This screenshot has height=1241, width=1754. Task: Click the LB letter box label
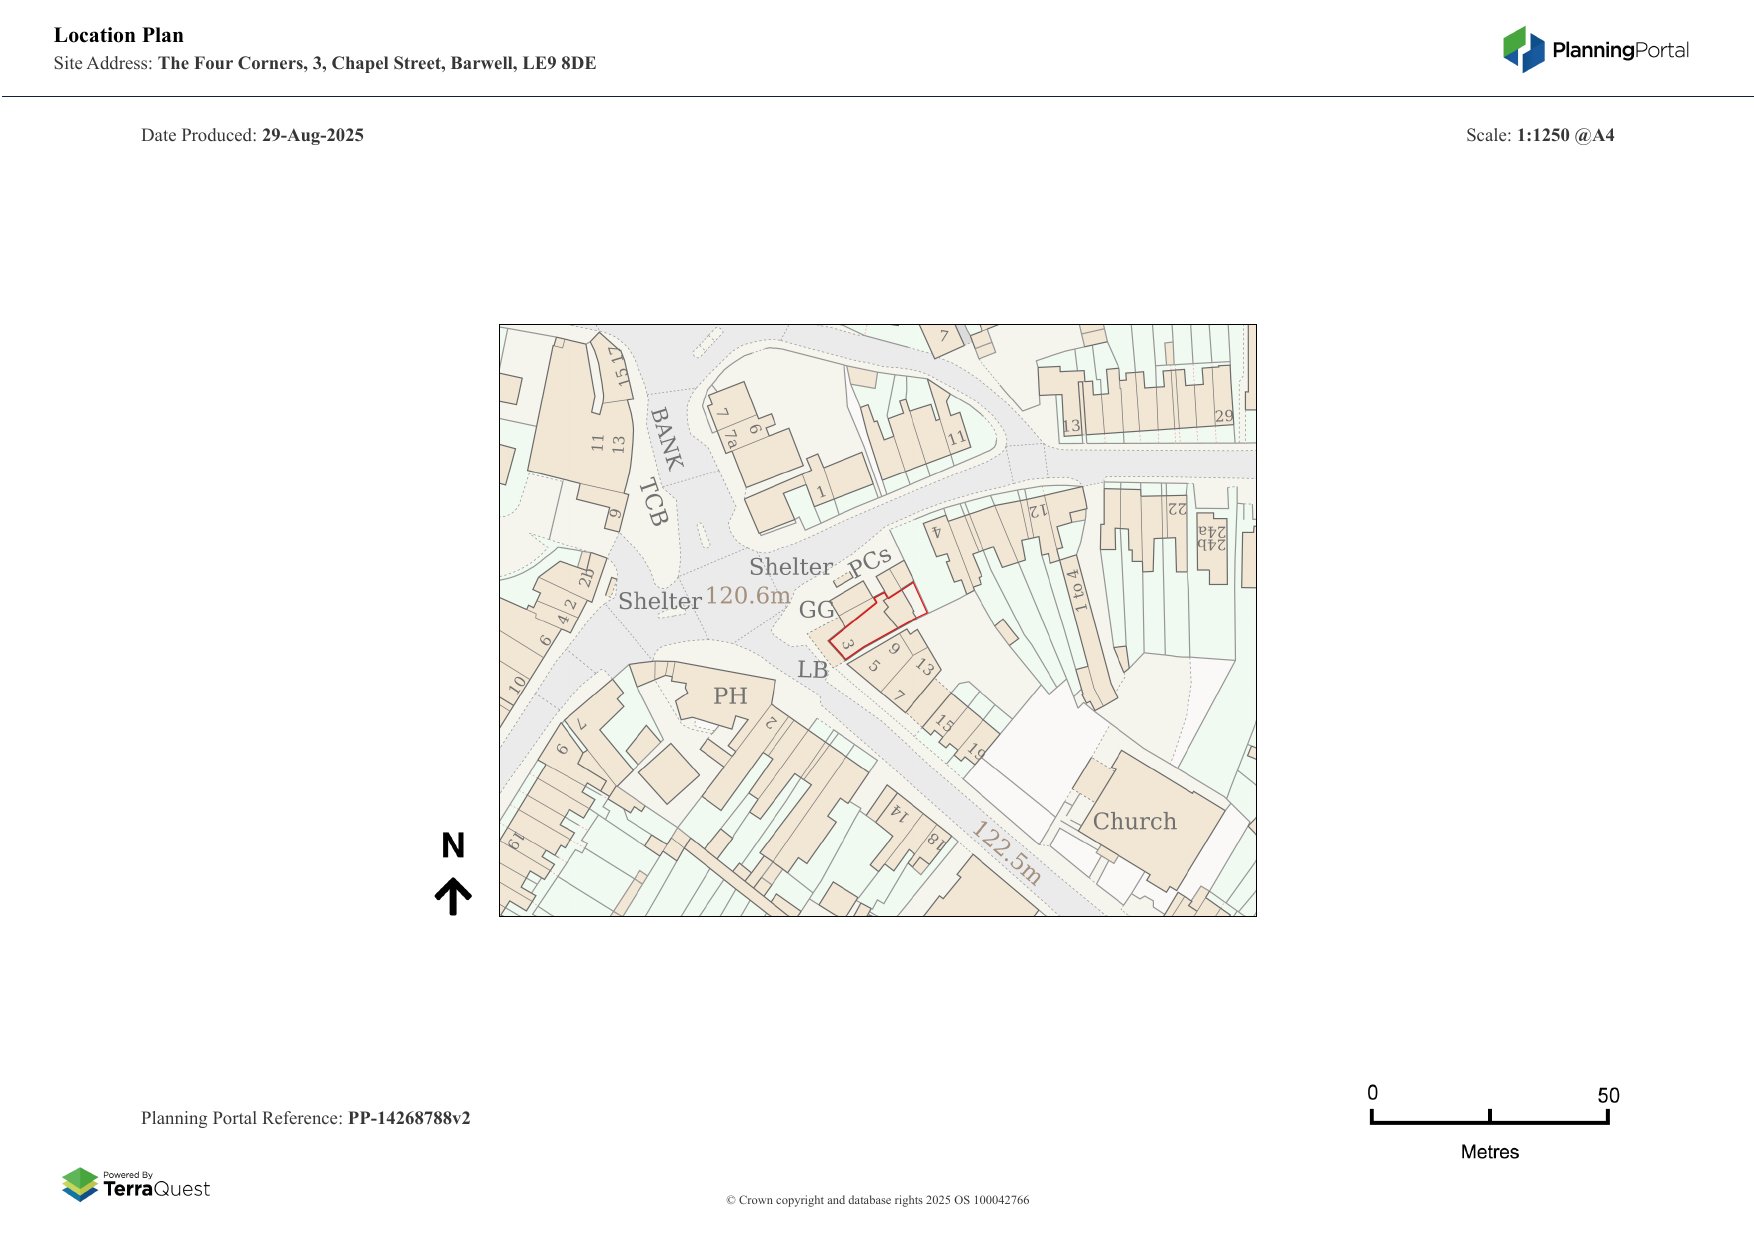click(812, 670)
